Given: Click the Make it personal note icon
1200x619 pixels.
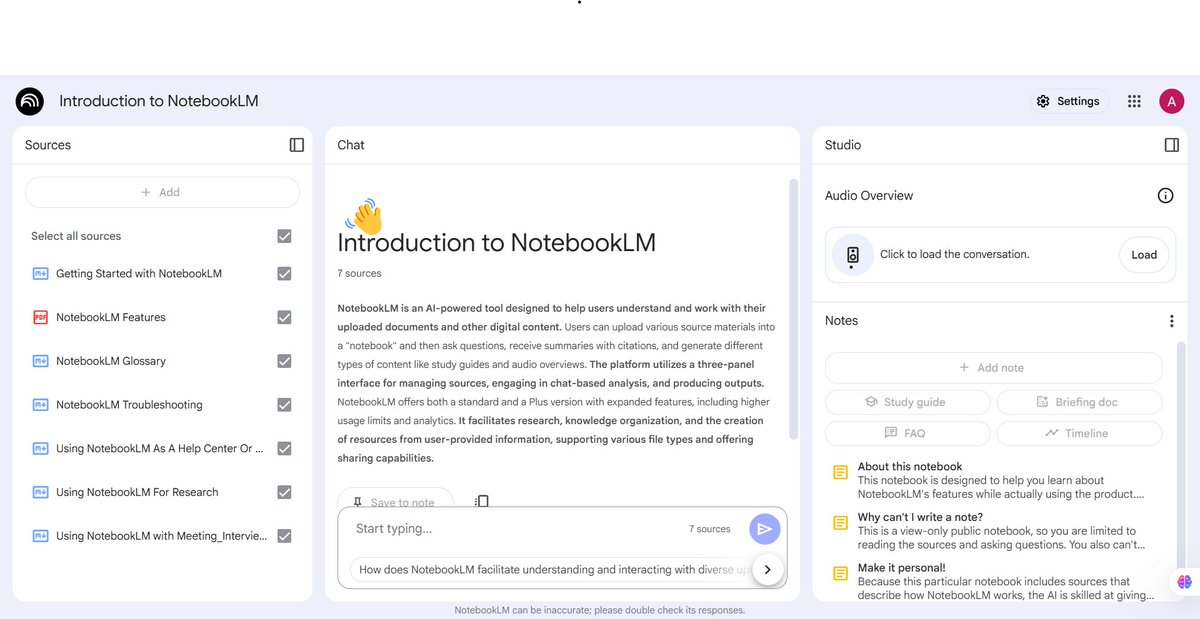Looking at the screenshot, I should [841, 574].
